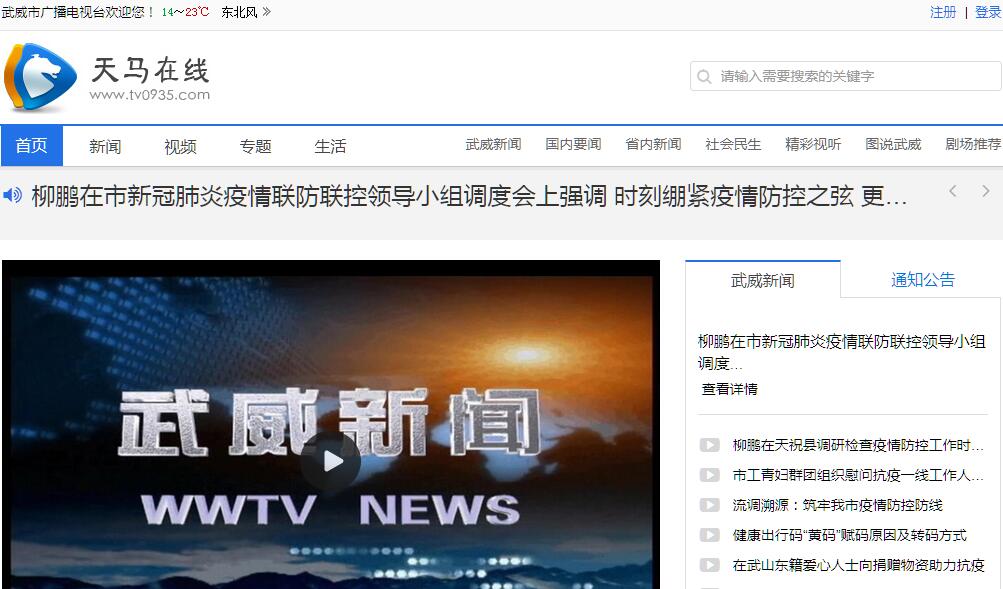
Task: Click the speaker icon beside the headline ticker
Action: tap(13, 195)
